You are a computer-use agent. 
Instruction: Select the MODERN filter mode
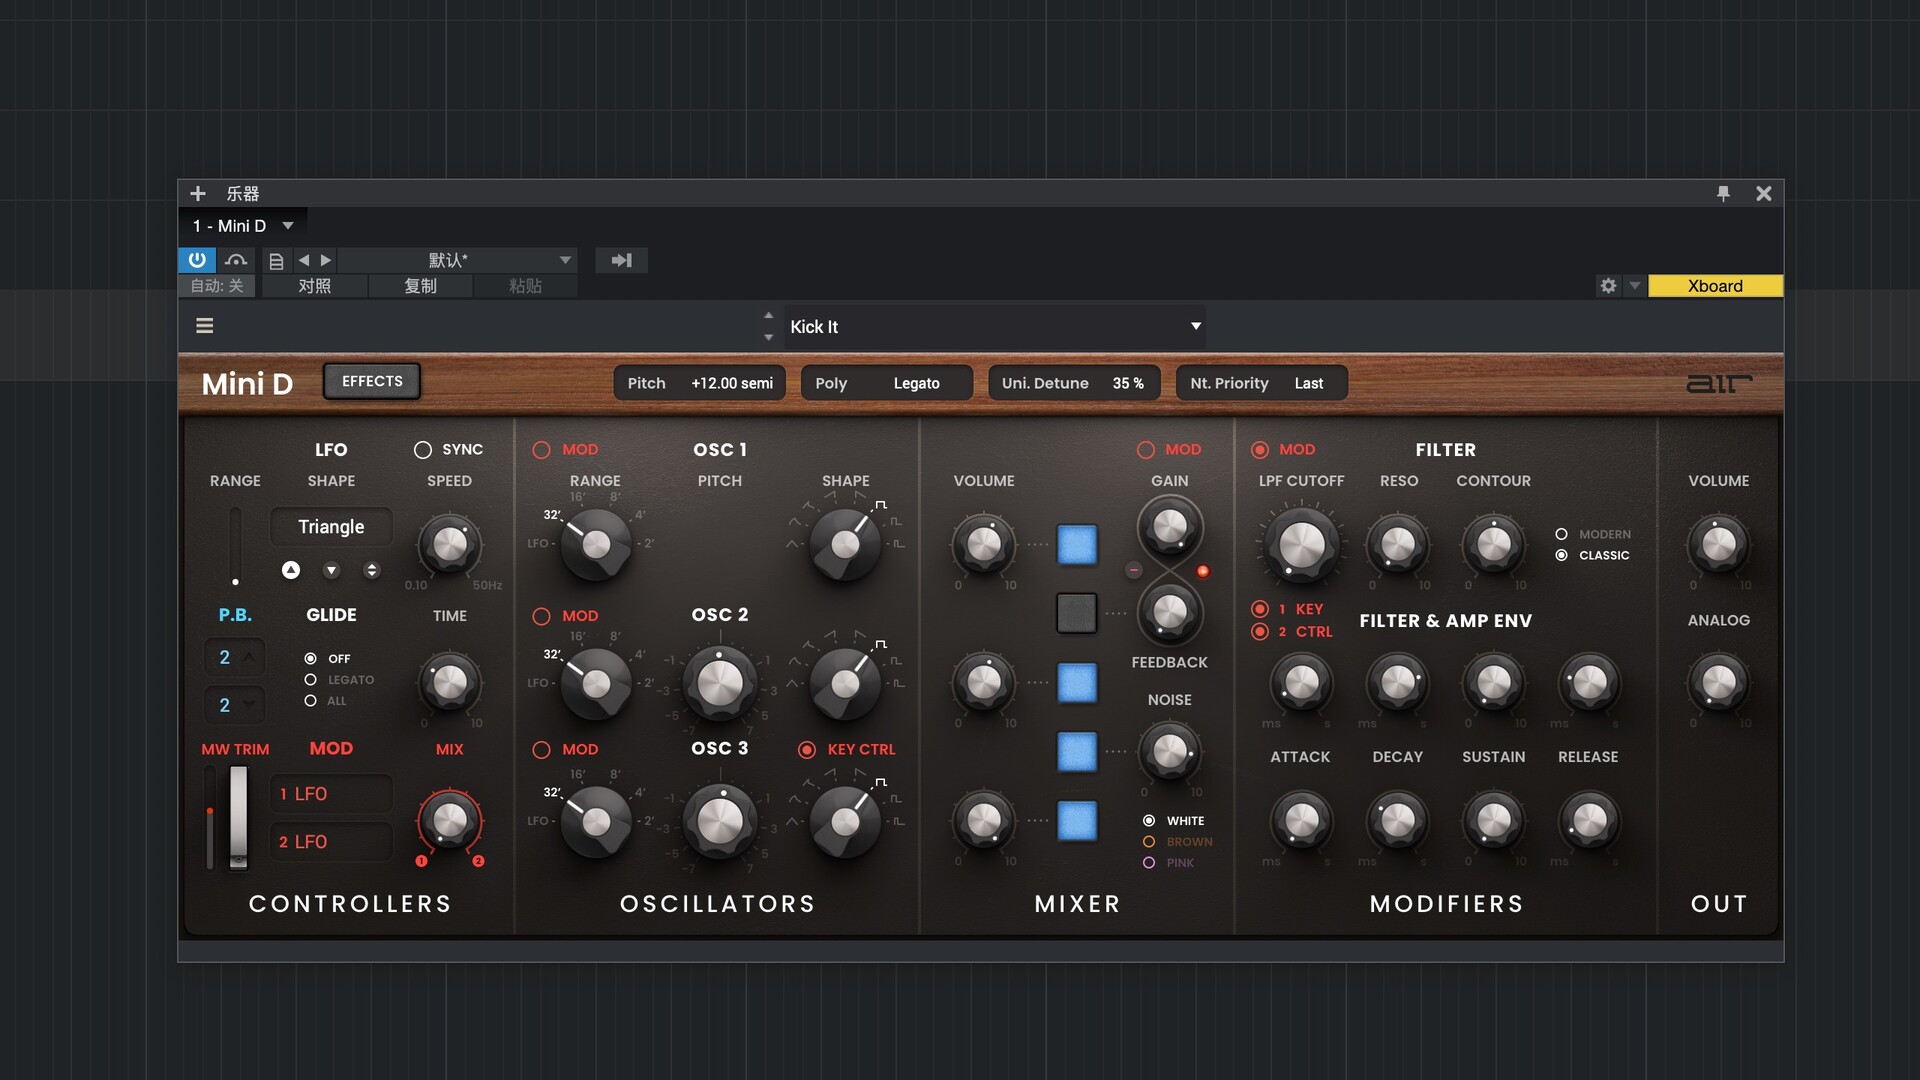[1561, 534]
